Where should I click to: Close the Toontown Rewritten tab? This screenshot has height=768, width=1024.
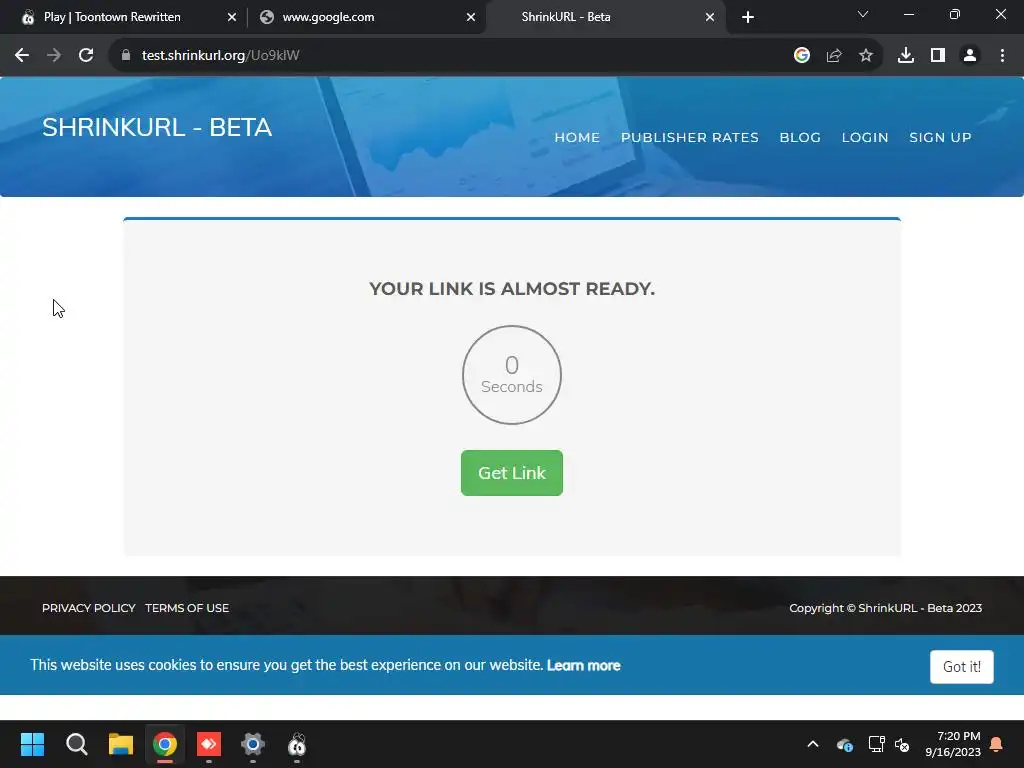[232, 17]
